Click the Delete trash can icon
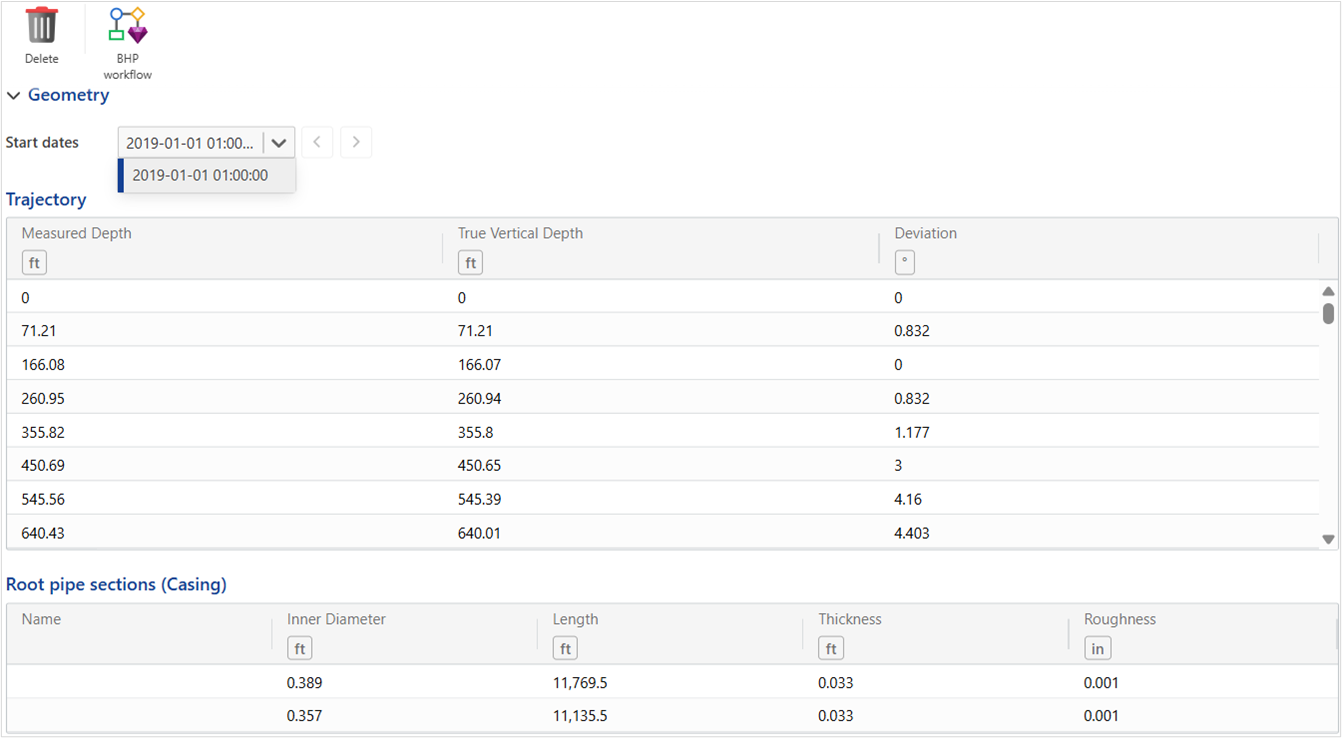The height and width of the screenshot is (738, 1342). [x=42, y=26]
